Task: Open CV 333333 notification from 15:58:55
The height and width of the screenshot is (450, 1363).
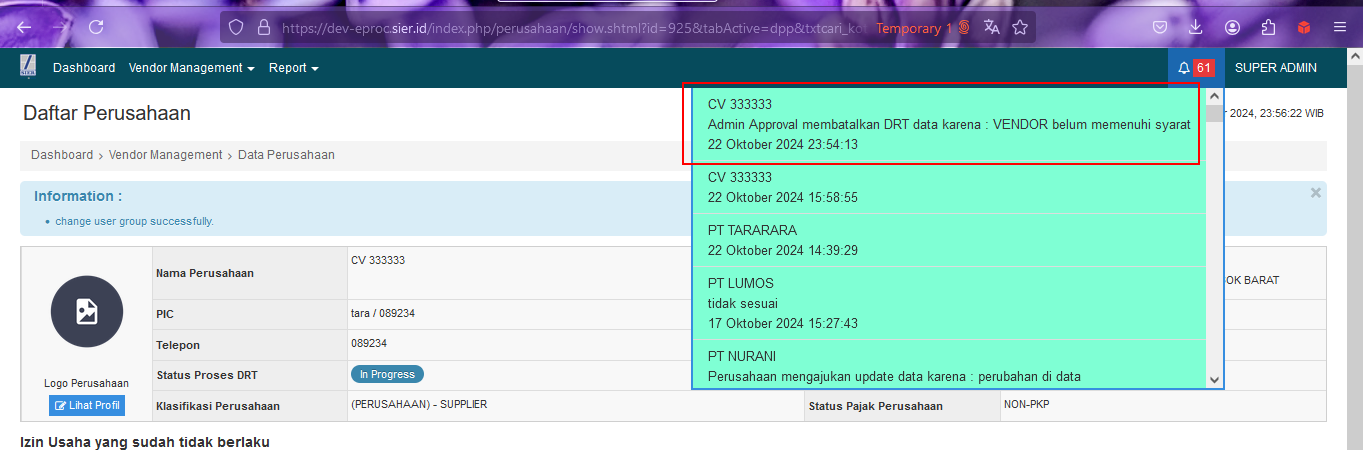Action: [947, 187]
